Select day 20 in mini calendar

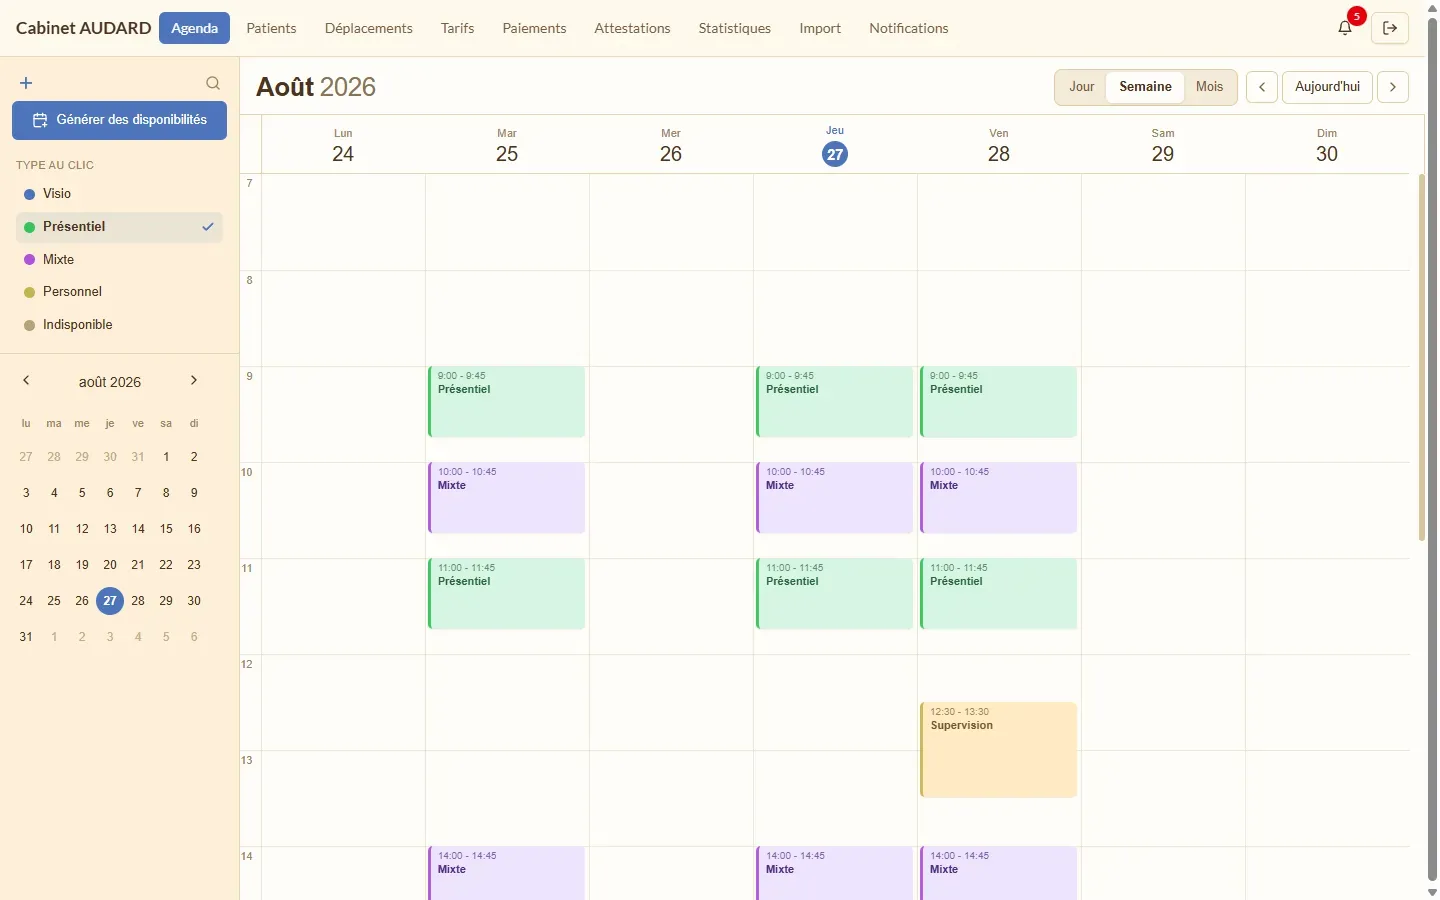click(110, 565)
